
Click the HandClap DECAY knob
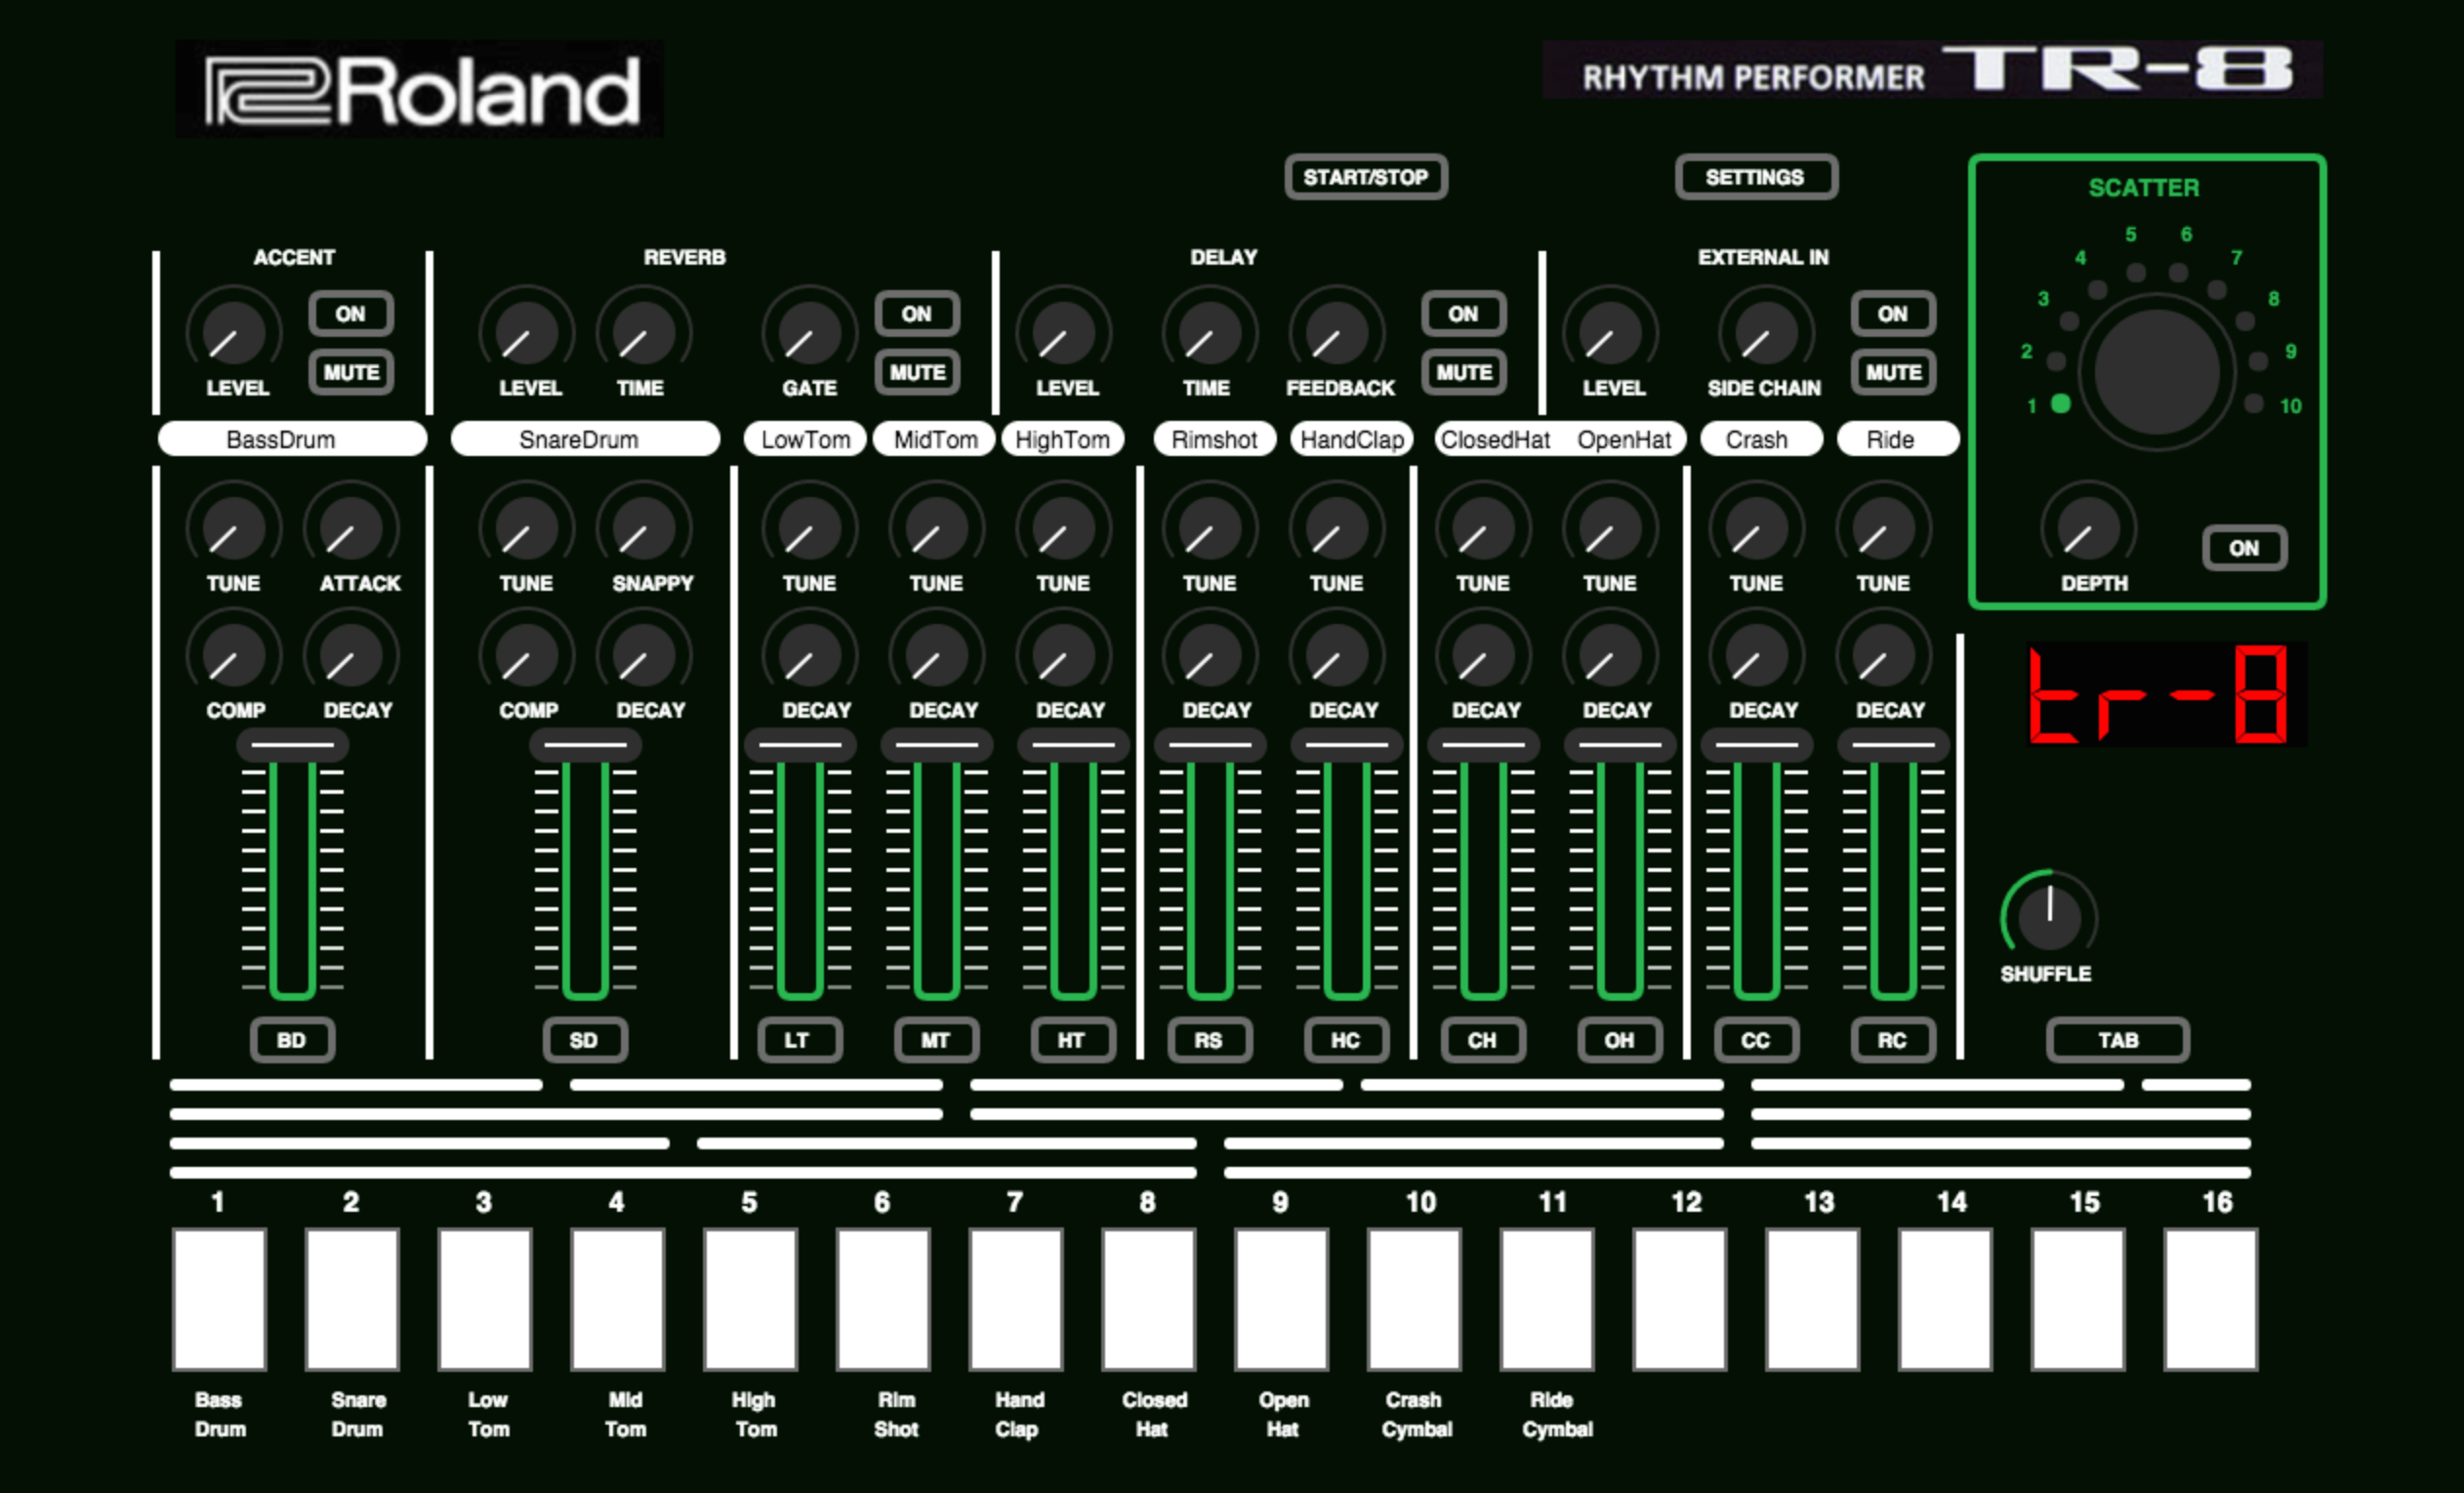[x=1336, y=655]
